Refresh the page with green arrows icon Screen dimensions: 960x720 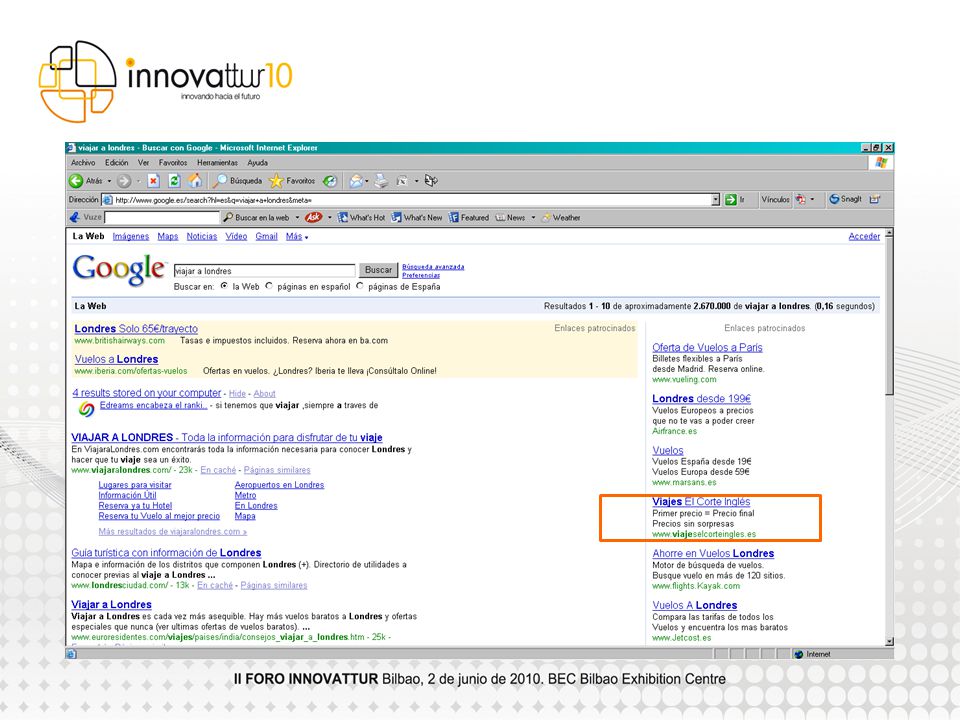pos(174,181)
